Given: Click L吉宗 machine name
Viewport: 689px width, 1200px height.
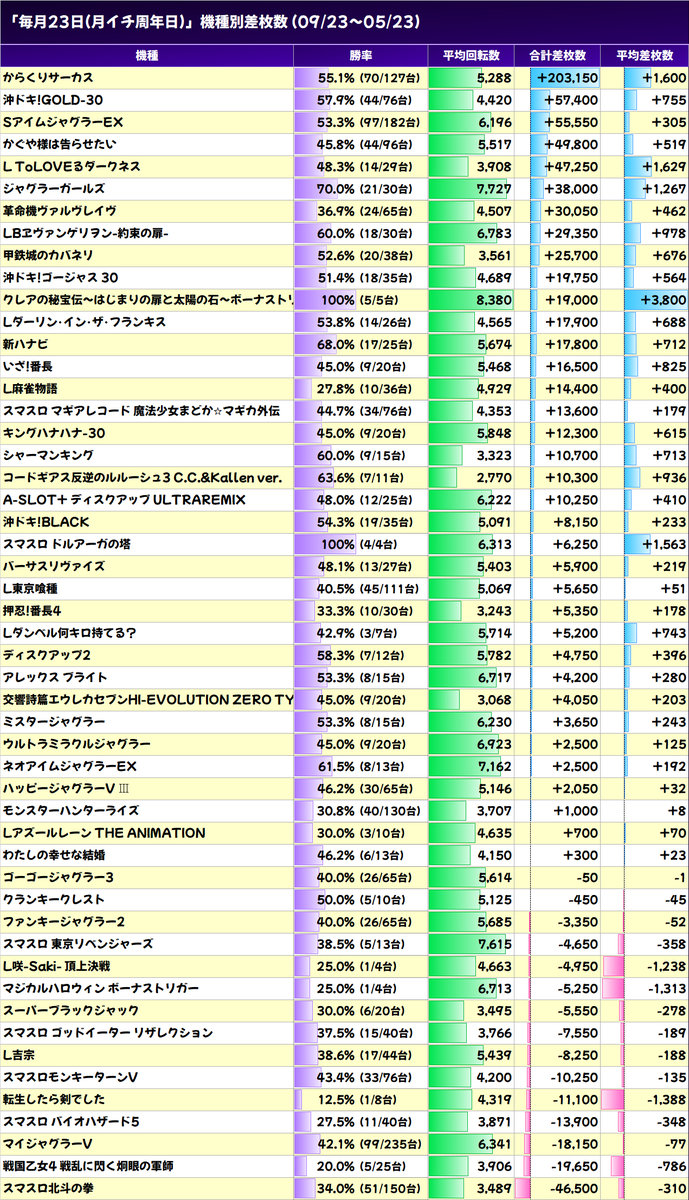Looking at the screenshot, I should coord(19,1053).
